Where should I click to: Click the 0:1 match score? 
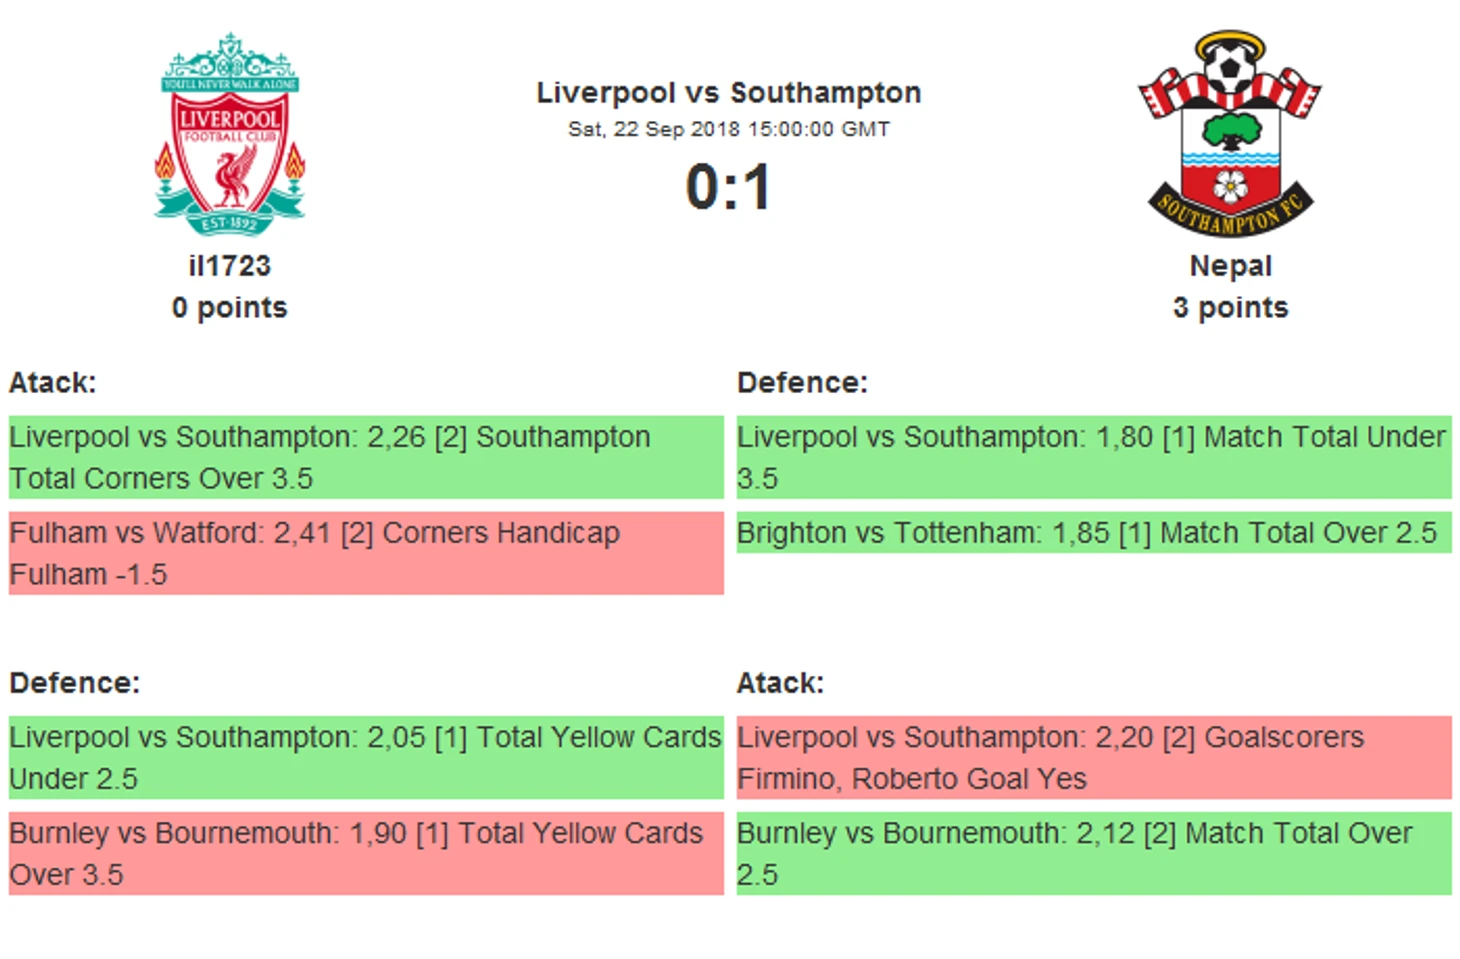coord(729,187)
